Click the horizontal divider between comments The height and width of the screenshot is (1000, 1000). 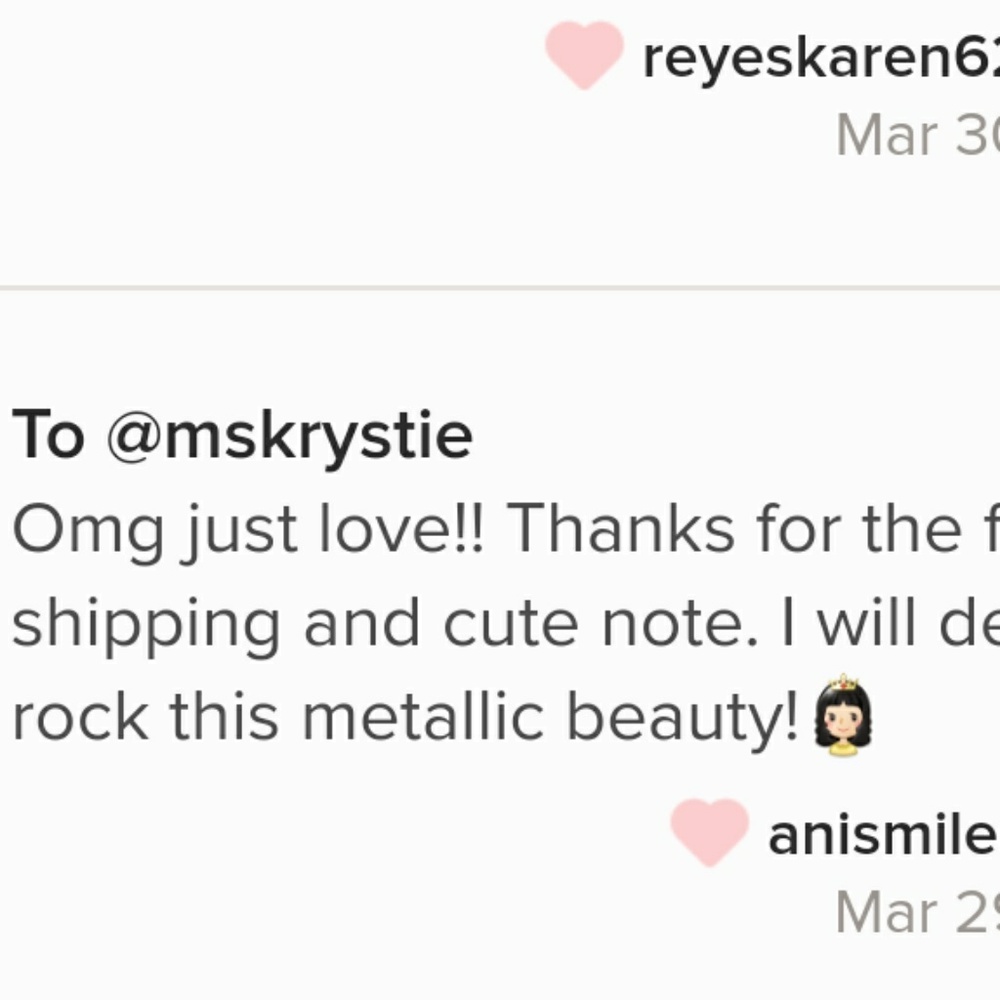click(x=500, y=288)
